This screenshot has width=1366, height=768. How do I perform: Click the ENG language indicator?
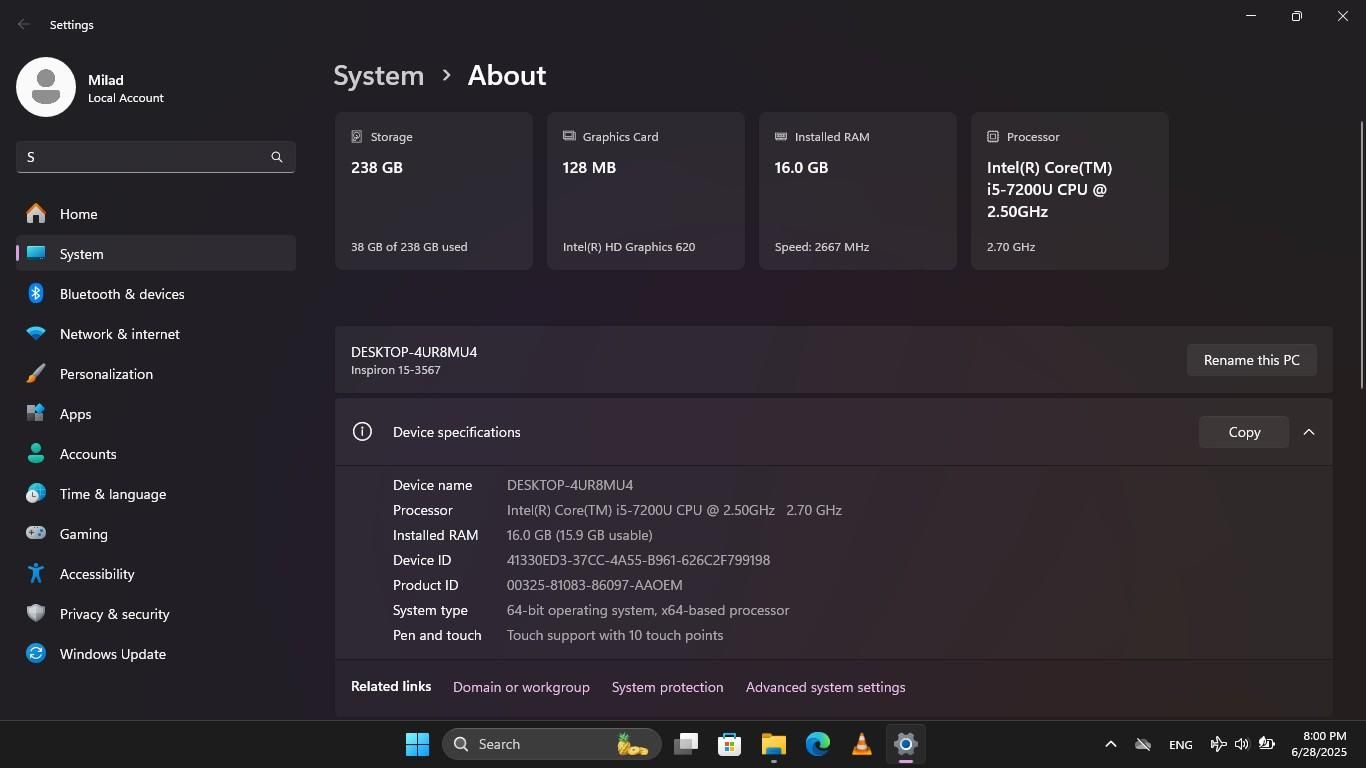point(1180,744)
